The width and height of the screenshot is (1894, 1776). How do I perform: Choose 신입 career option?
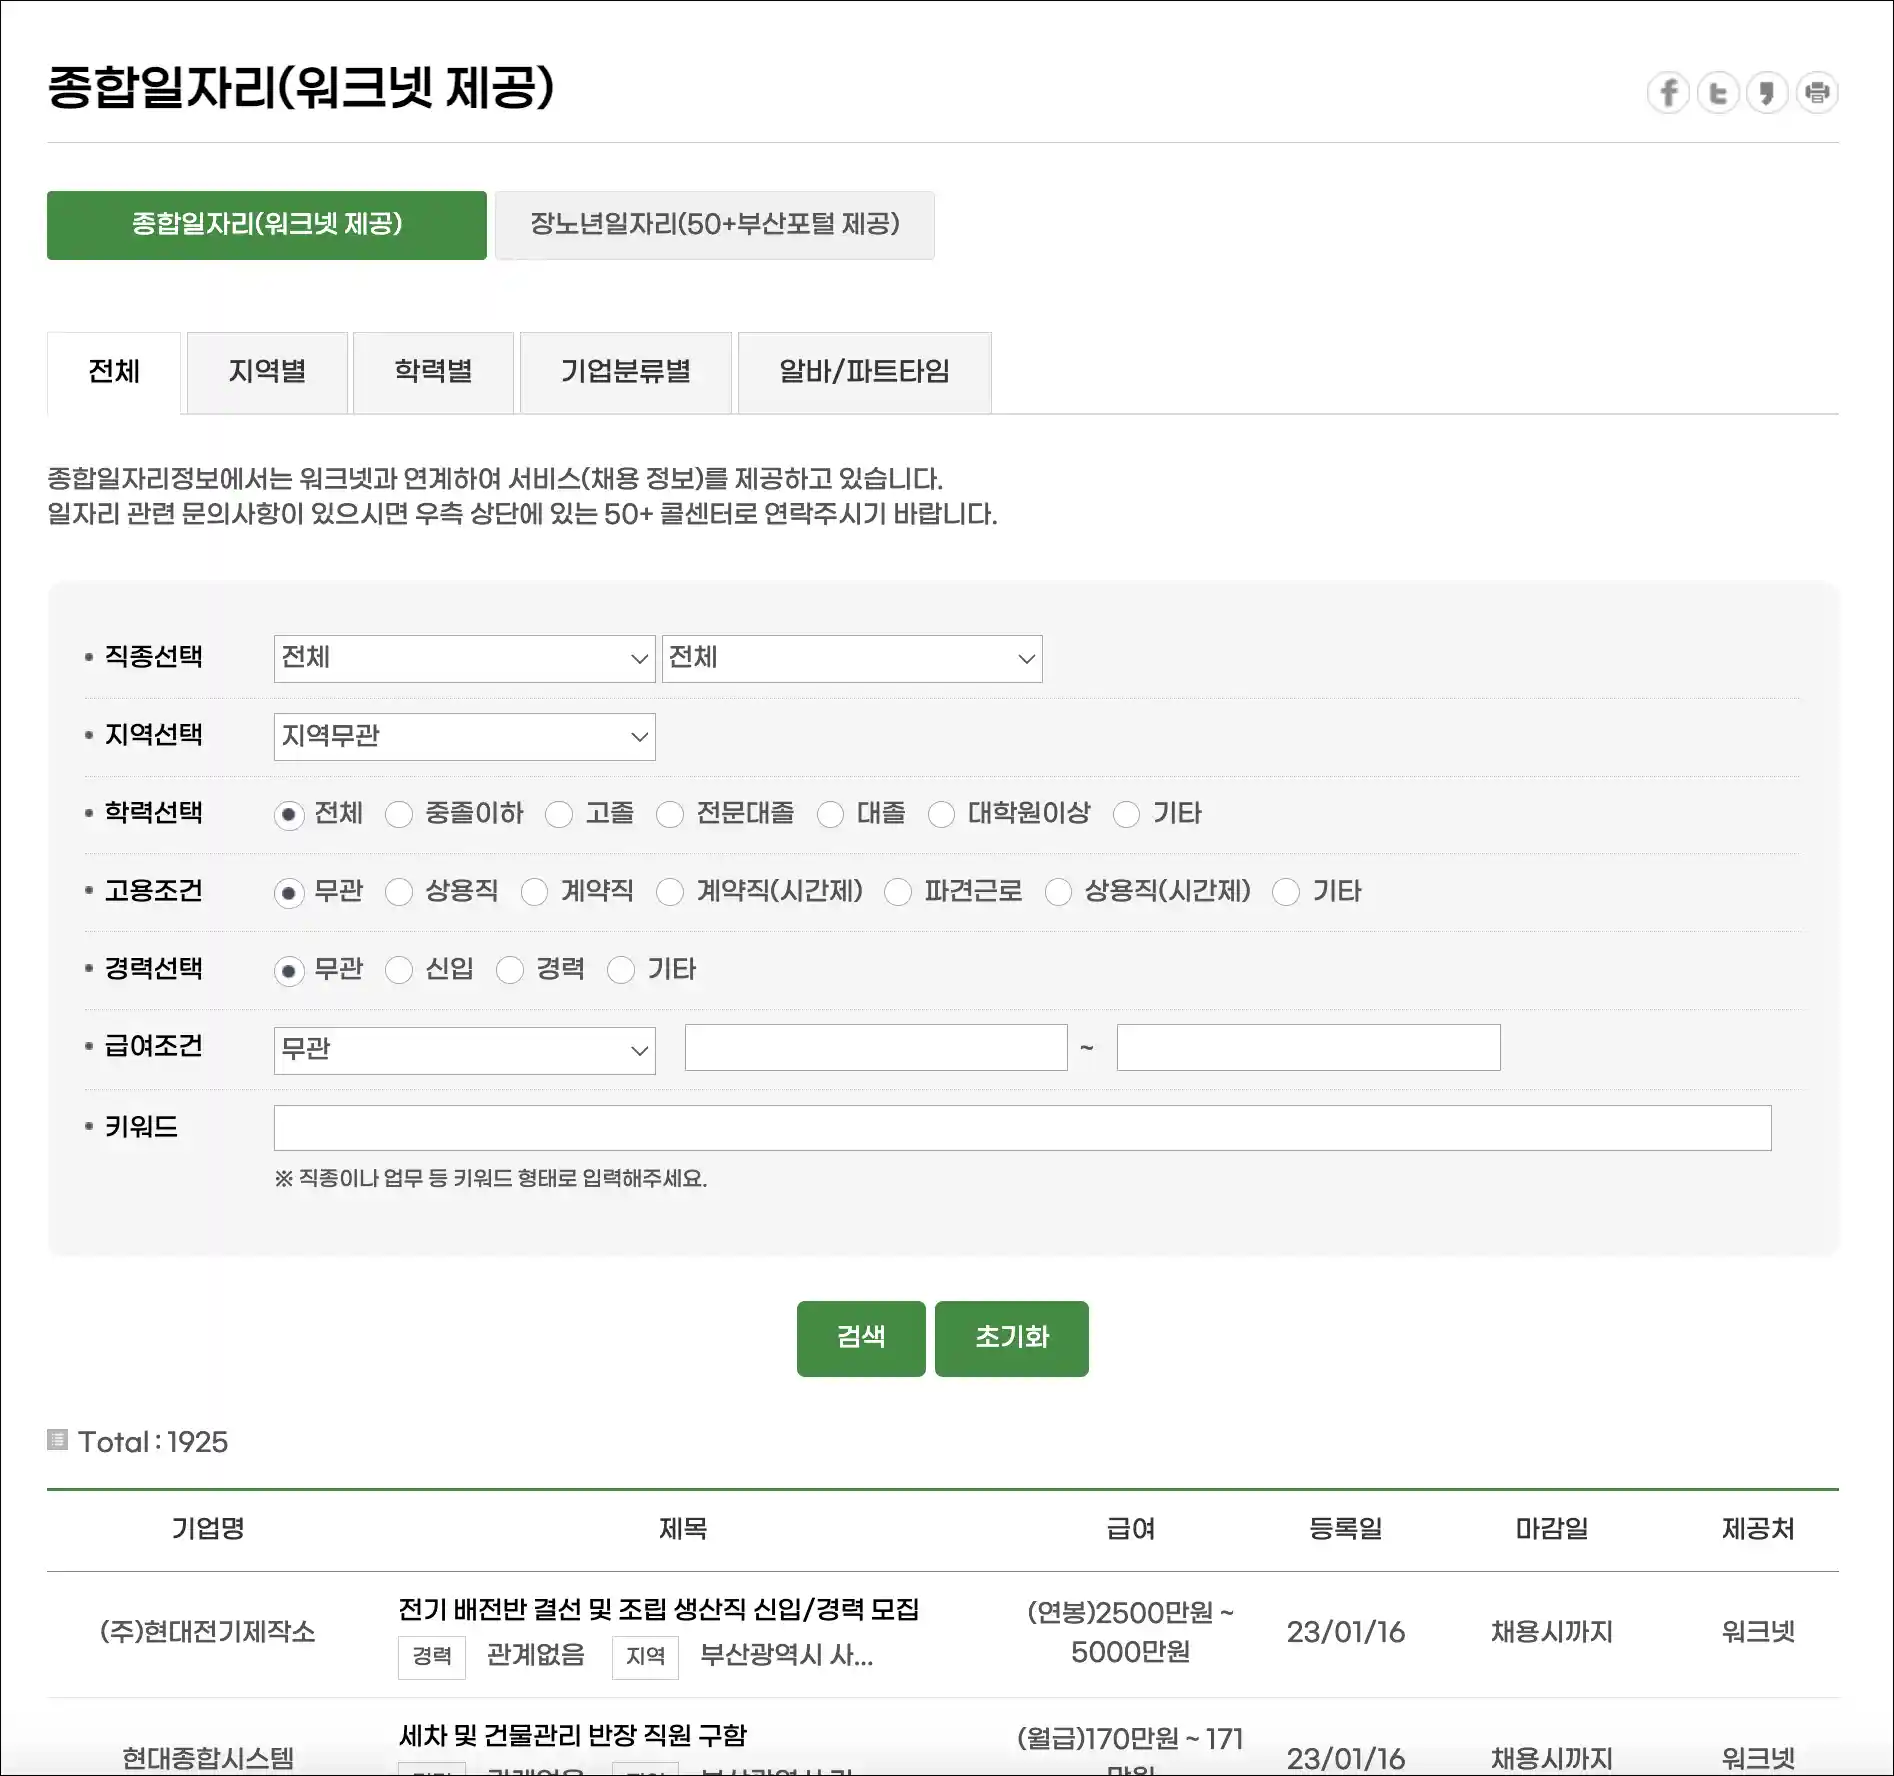point(399,970)
